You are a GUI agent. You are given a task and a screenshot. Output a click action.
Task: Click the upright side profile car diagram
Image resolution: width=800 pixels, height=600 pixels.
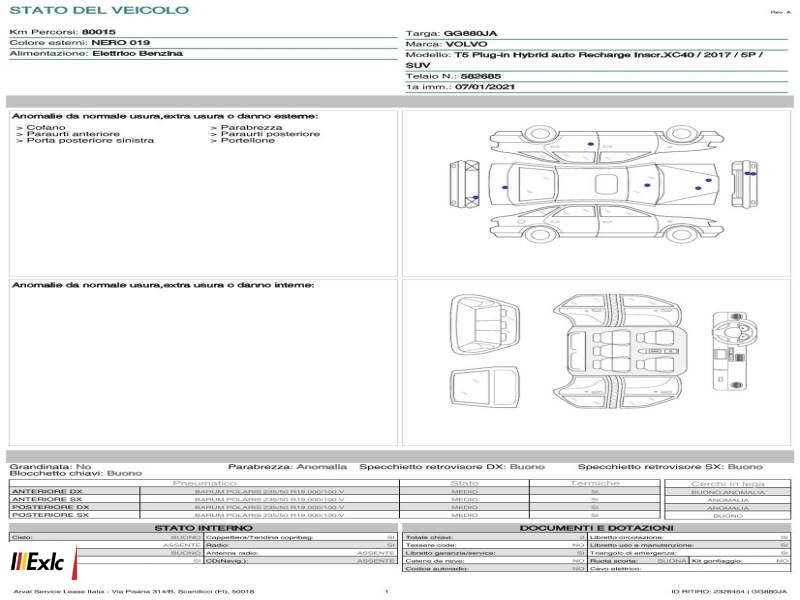(x=607, y=223)
